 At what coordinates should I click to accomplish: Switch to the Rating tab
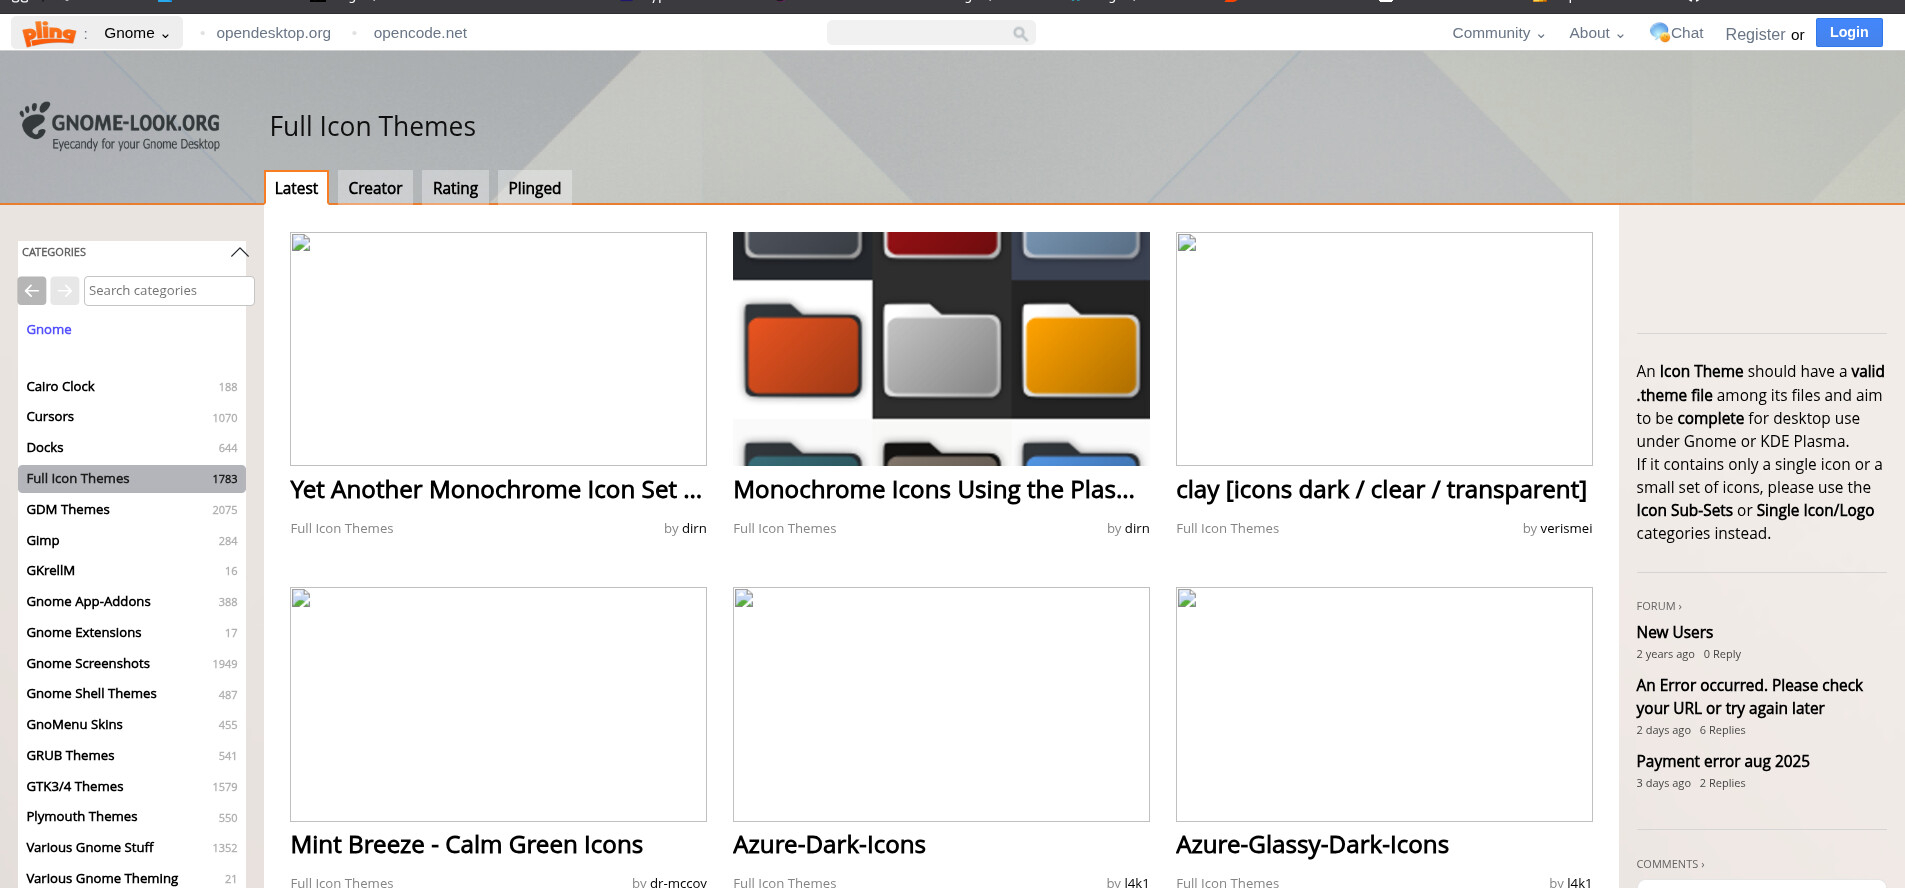455,188
